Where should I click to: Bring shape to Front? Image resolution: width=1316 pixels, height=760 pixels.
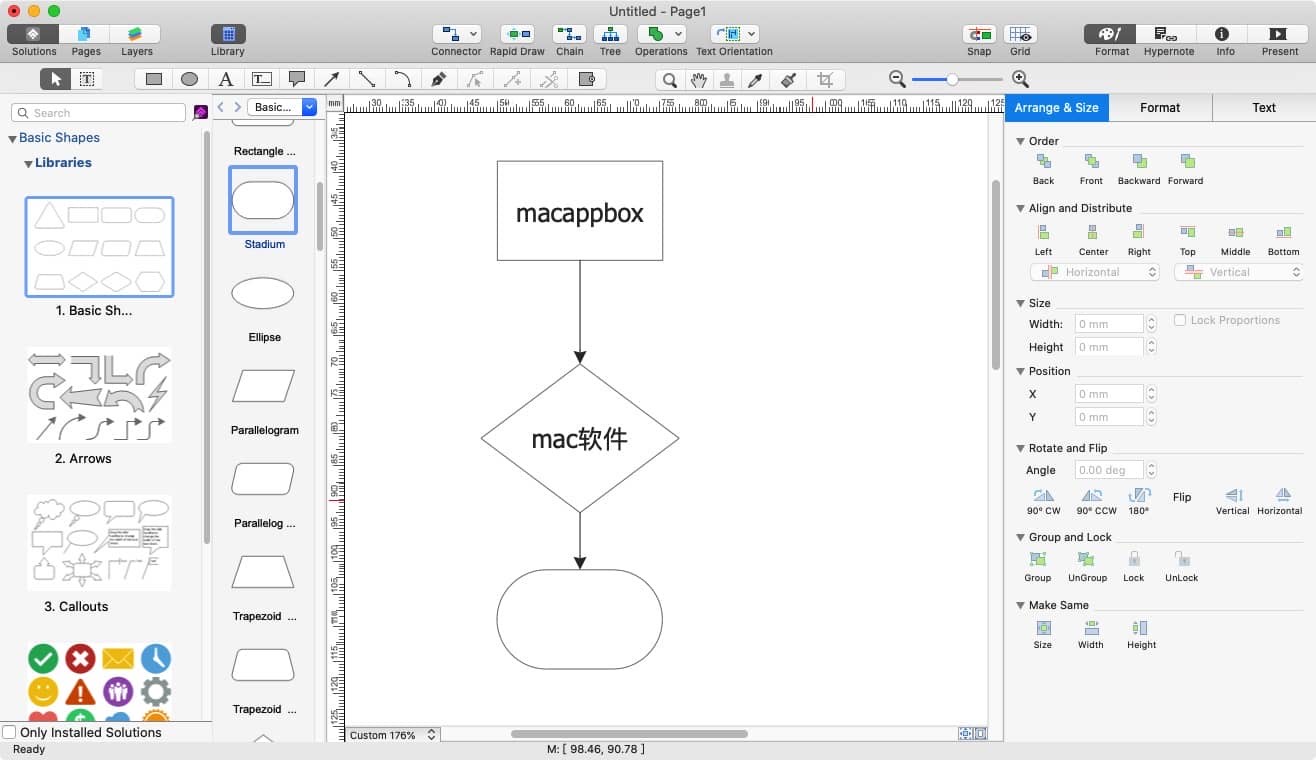point(1091,169)
